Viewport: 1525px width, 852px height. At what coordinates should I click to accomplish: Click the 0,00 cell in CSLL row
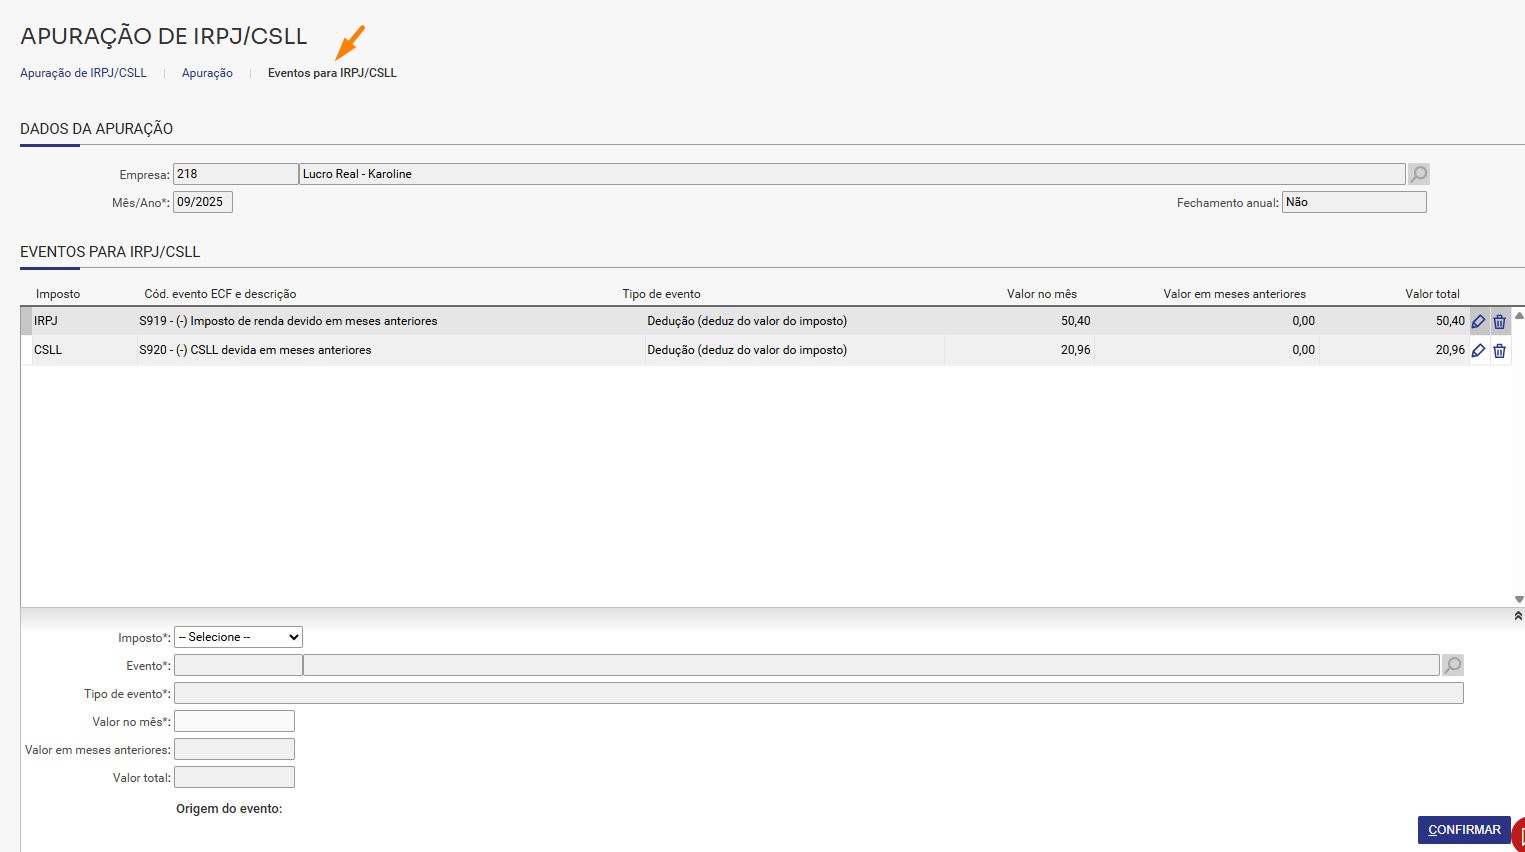click(x=1303, y=350)
